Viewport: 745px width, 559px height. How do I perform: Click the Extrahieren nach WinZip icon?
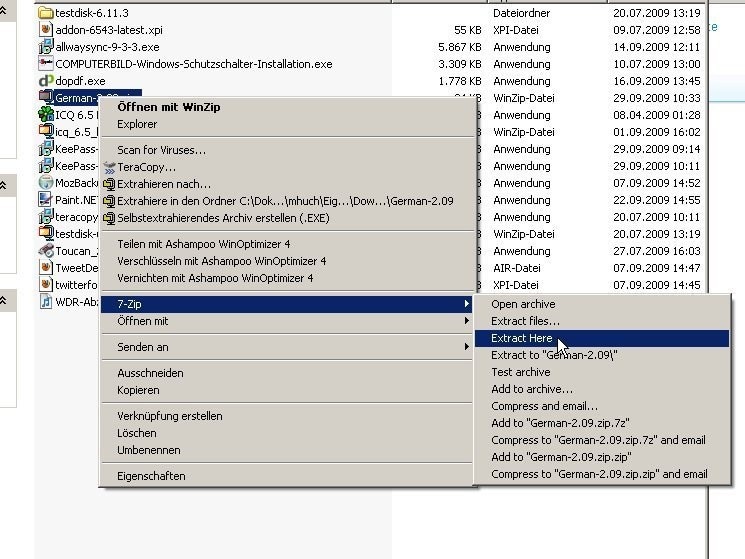pyautogui.click(x=109, y=184)
